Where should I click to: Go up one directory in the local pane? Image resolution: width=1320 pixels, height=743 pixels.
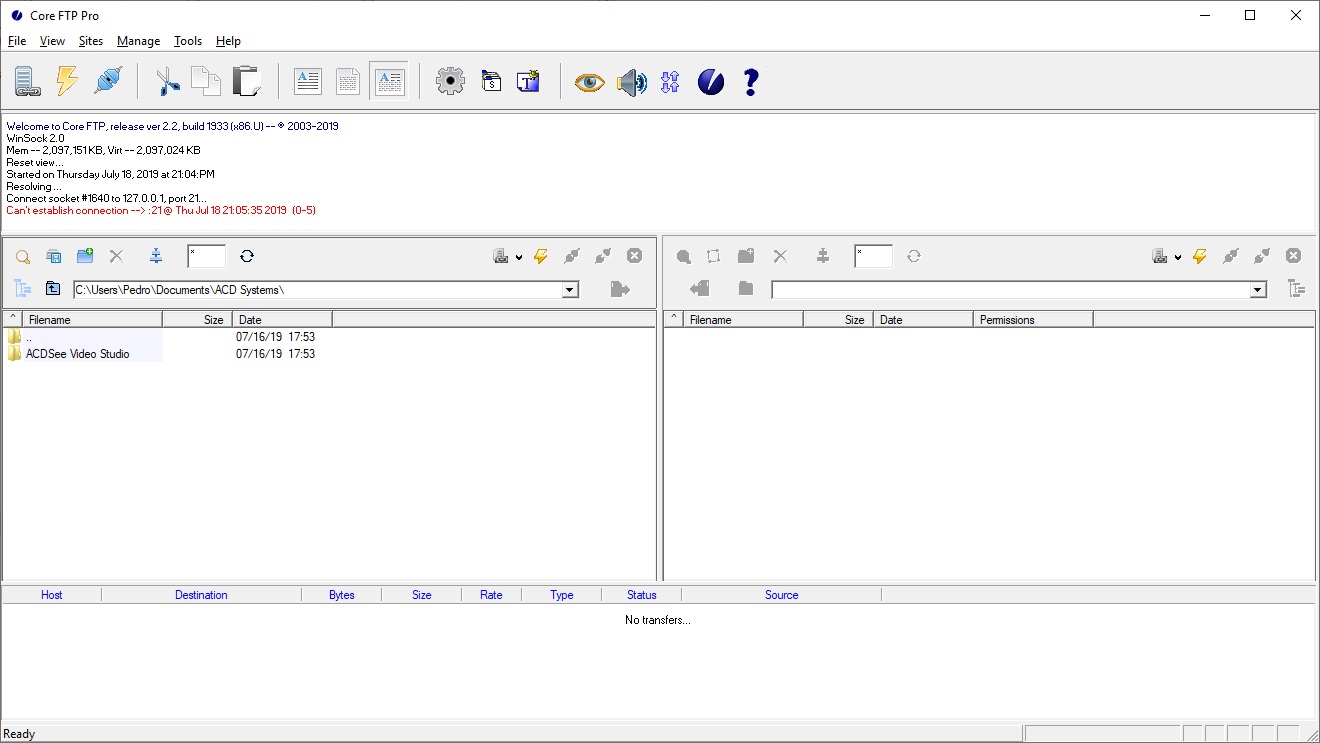tap(53, 288)
